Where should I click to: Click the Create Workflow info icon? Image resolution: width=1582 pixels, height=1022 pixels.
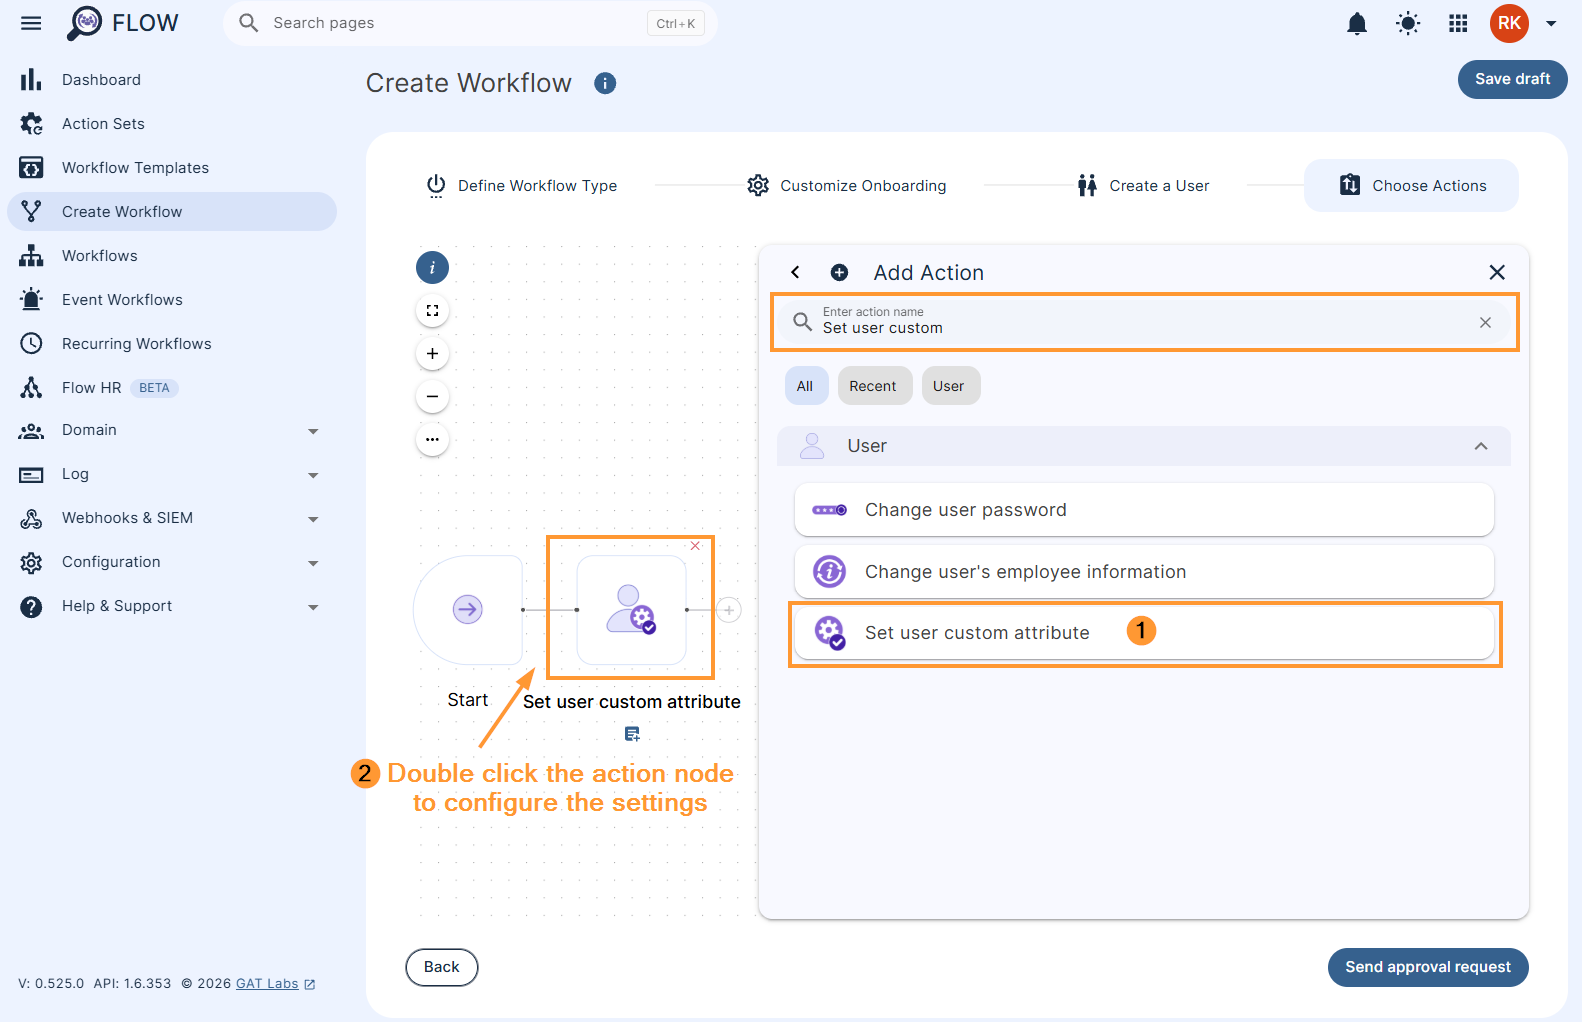pyautogui.click(x=605, y=83)
